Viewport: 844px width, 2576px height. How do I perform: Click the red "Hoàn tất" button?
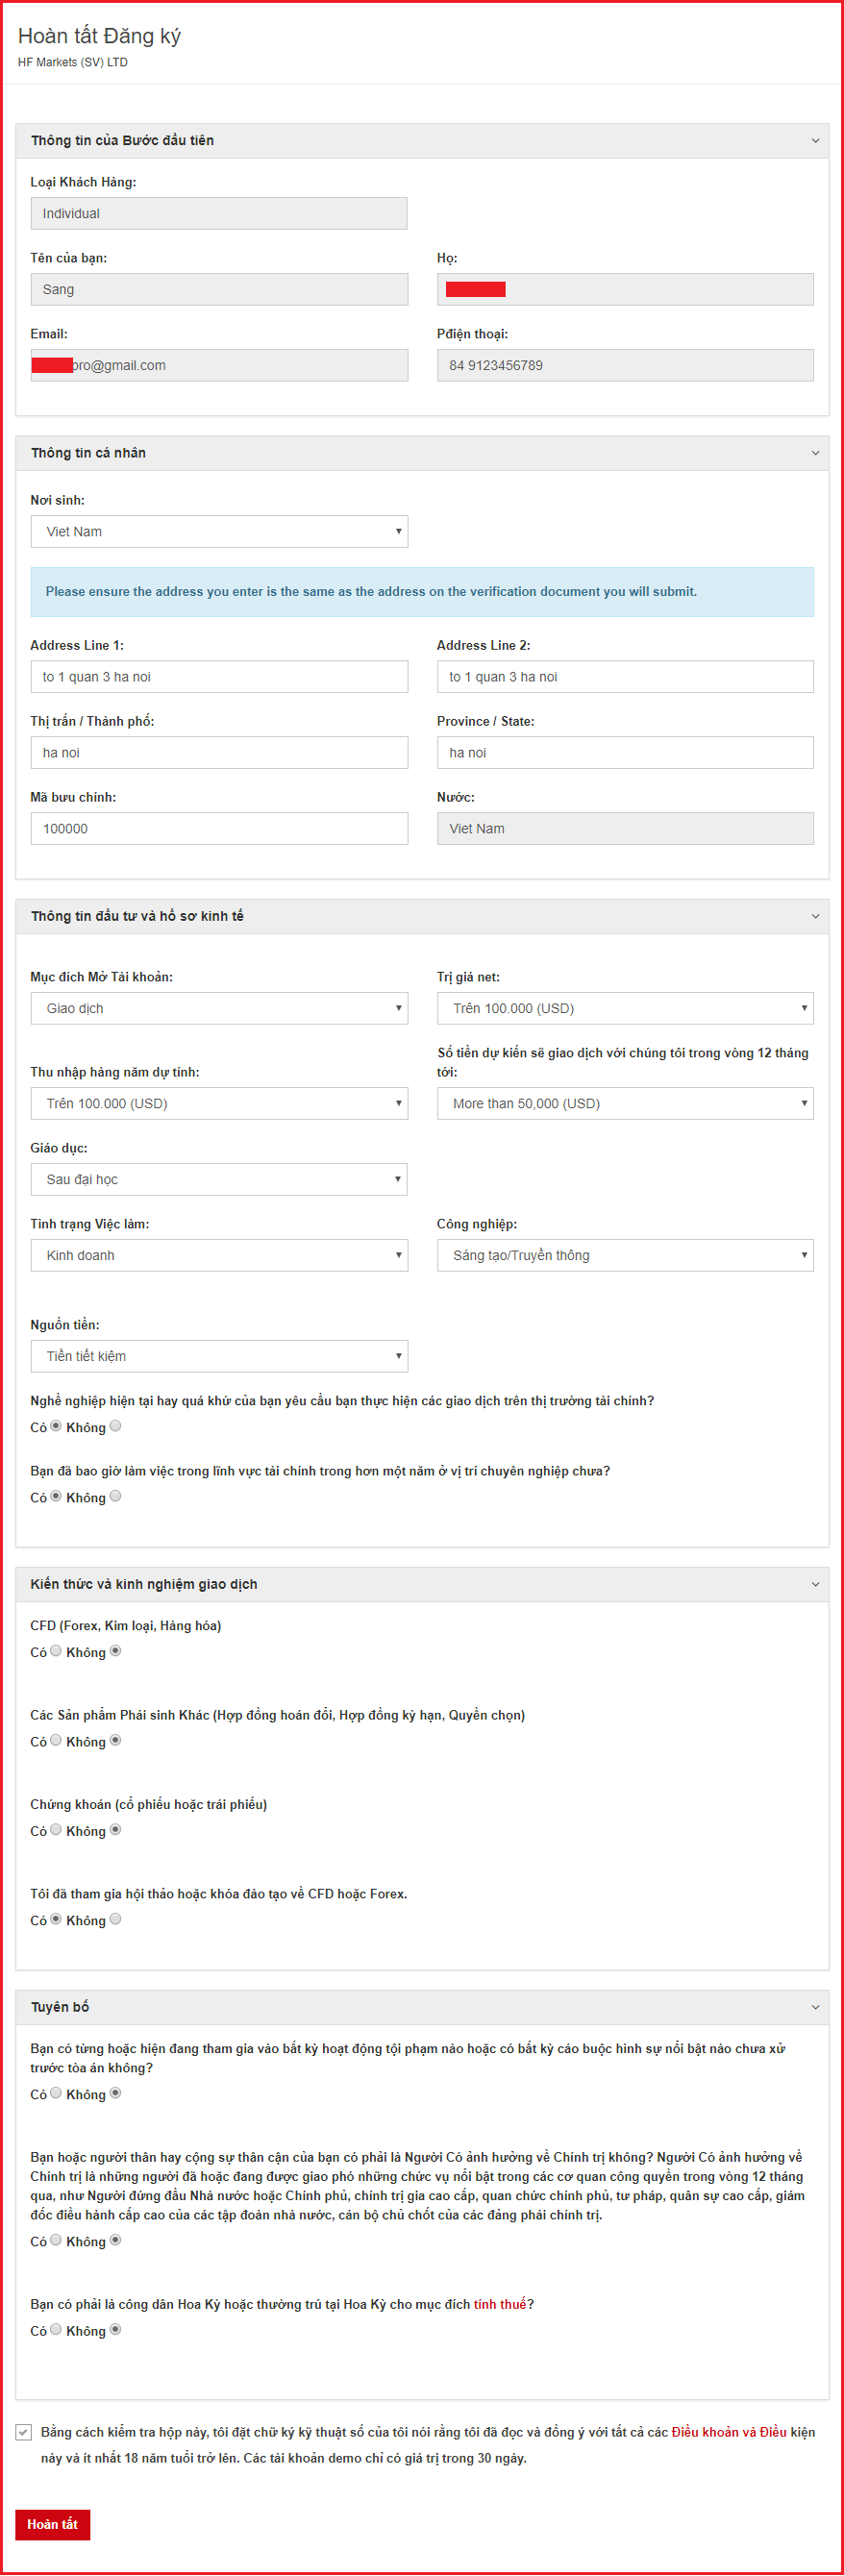[53, 2525]
